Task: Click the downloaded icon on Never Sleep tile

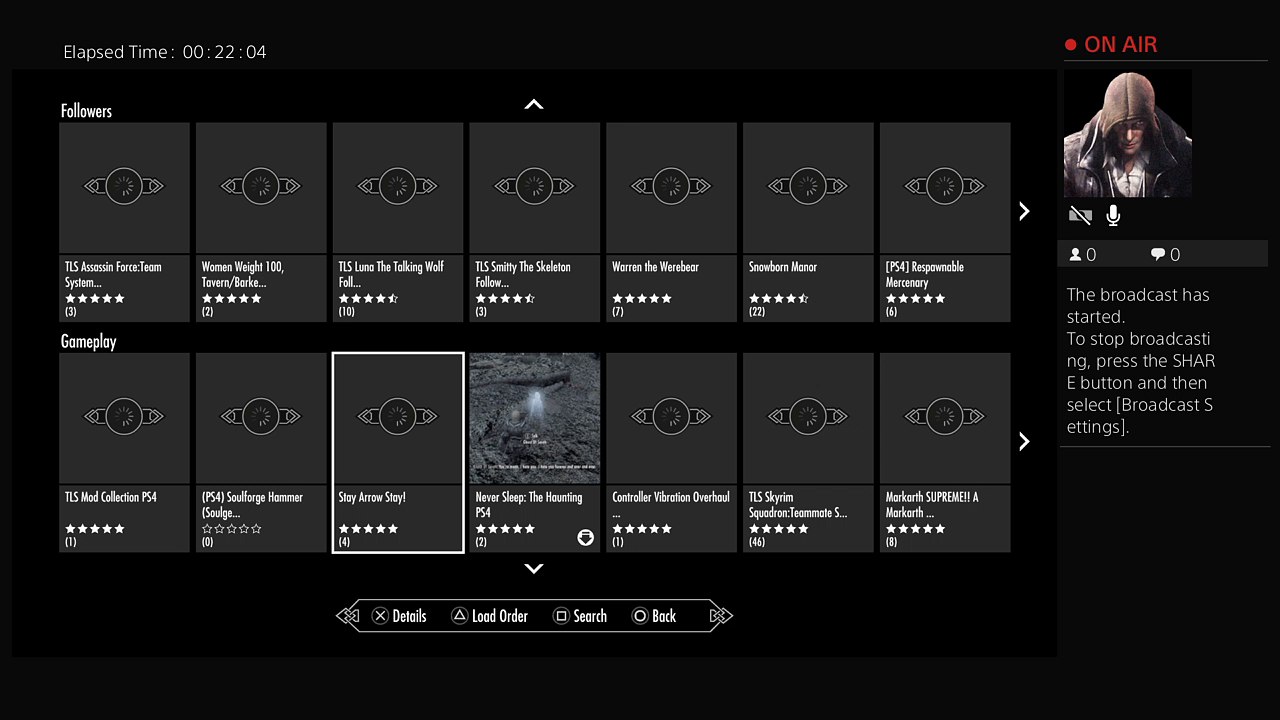Action: [x=586, y=538]
